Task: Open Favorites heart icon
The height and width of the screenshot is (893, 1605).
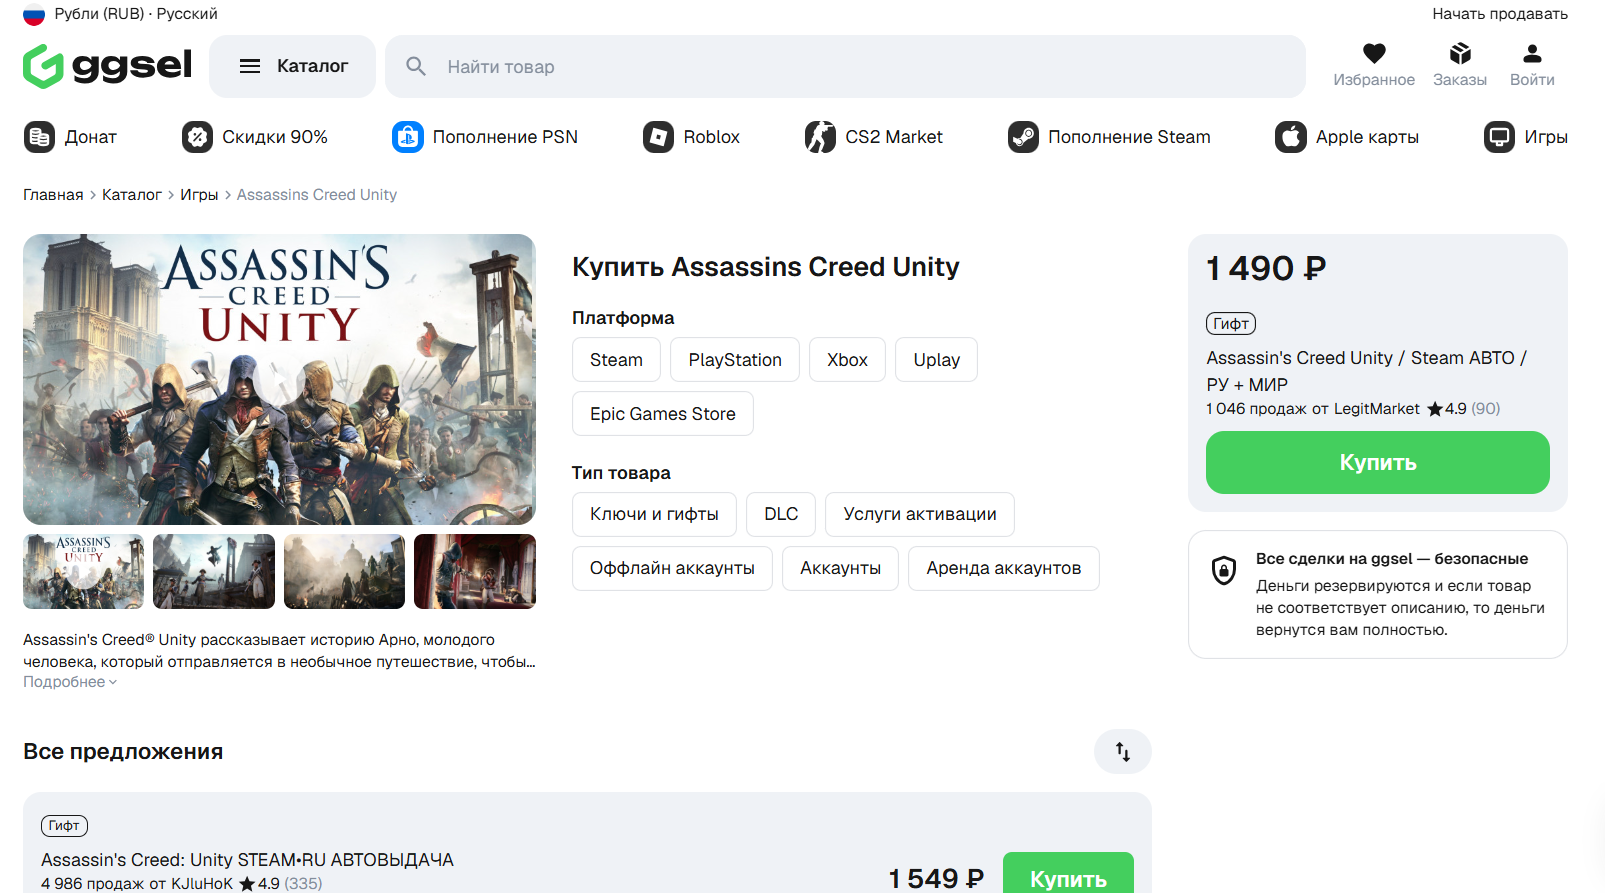Action: coord(1374,54)
